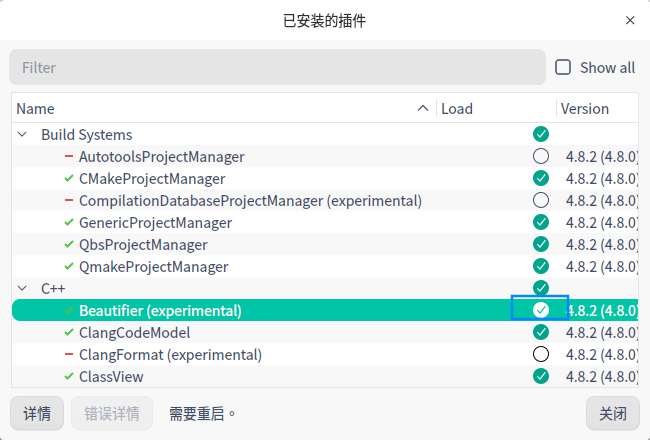Enable loading of ClangFormat plugin

[541, 354]
